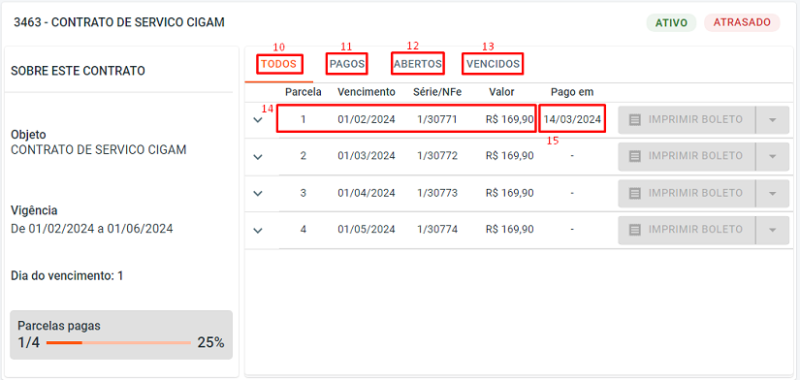Click the NFe number 1/30772
Image resolution: width=800 pixels, height=380 pixels.
tap(437, 156)
